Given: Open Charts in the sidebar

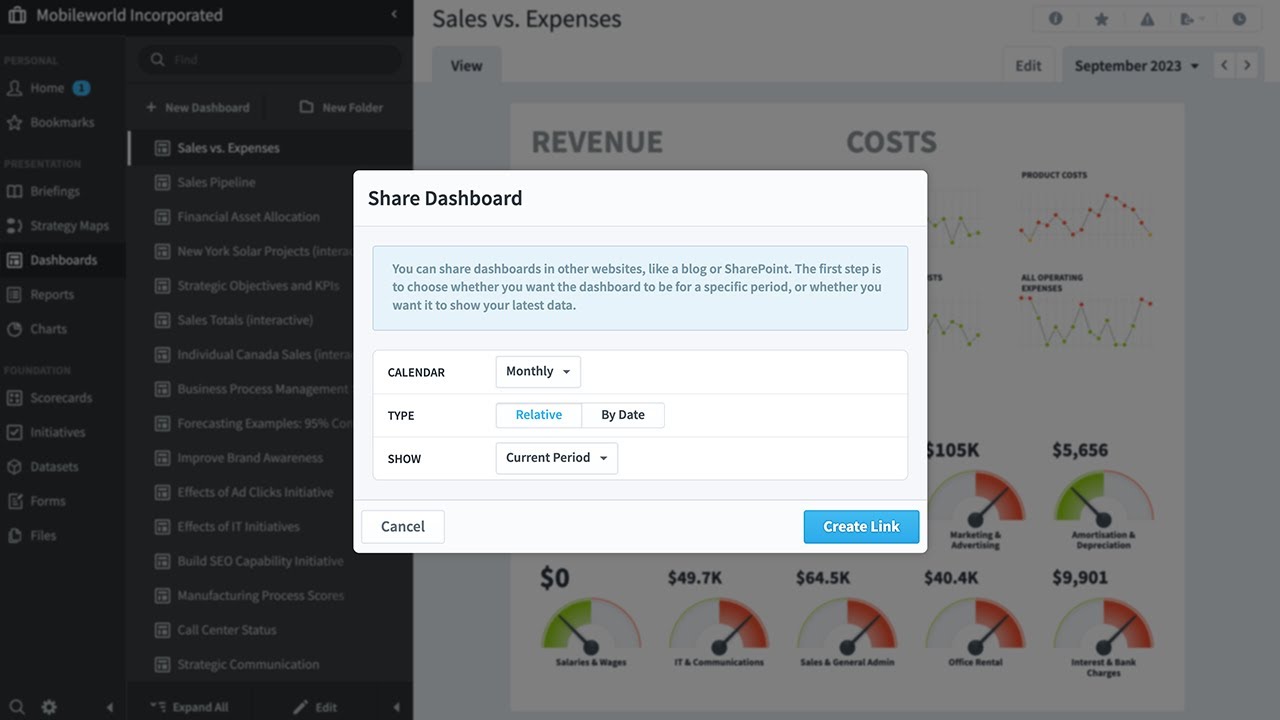Looking at the screenshot, I should coord(37,329).
